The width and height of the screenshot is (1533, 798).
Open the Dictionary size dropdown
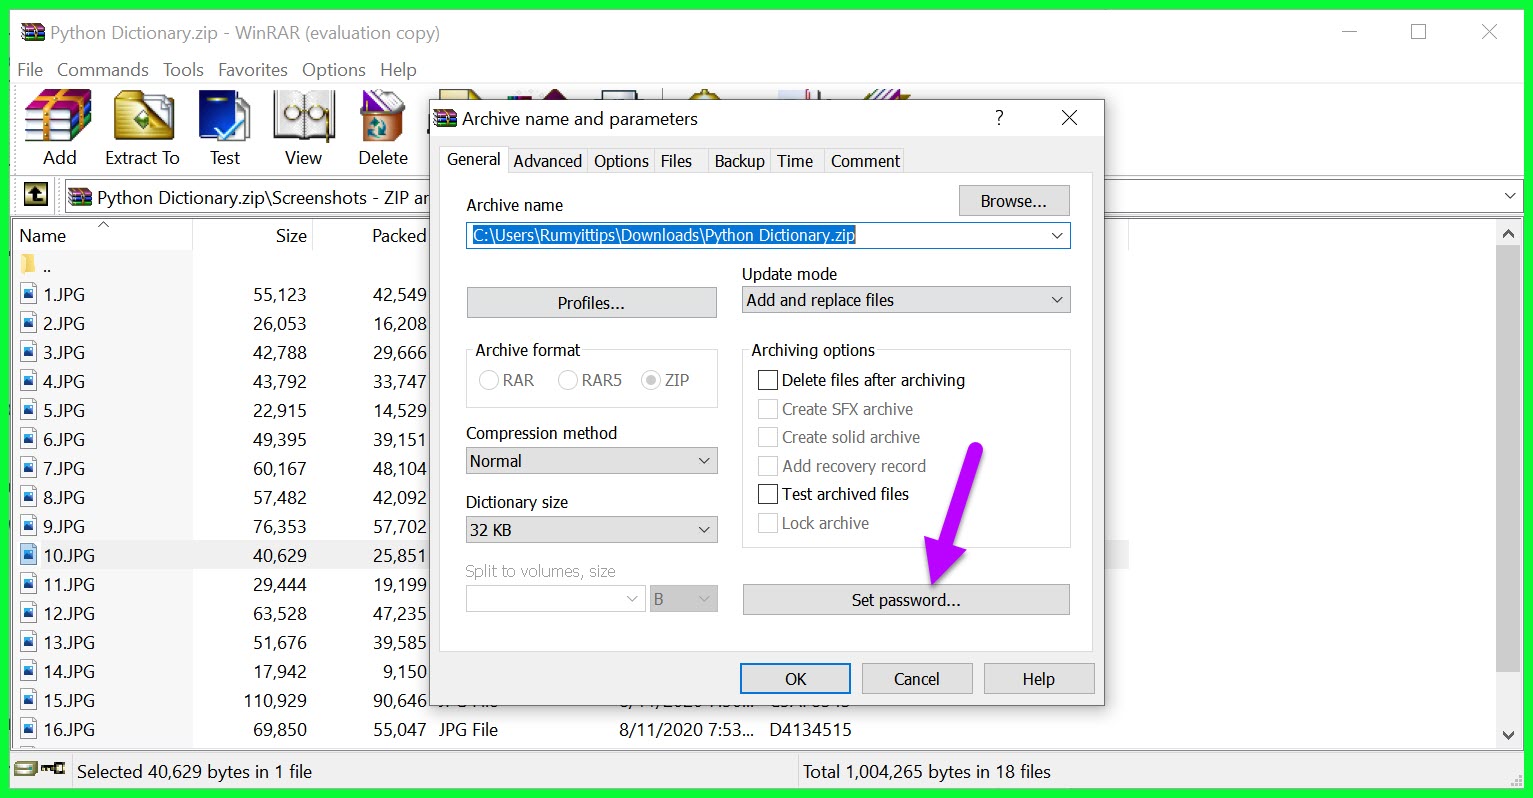tap(591, 530)
